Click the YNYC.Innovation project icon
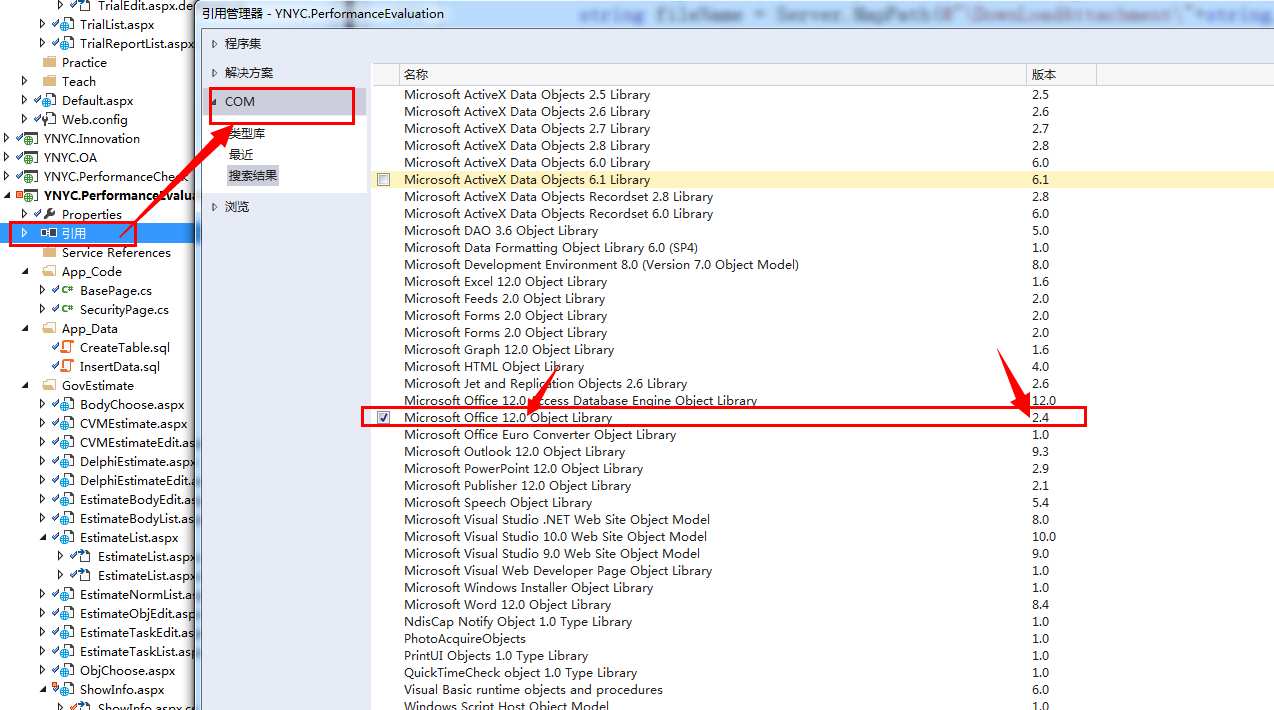1274x710 pixels. click(x=31, y=138)
